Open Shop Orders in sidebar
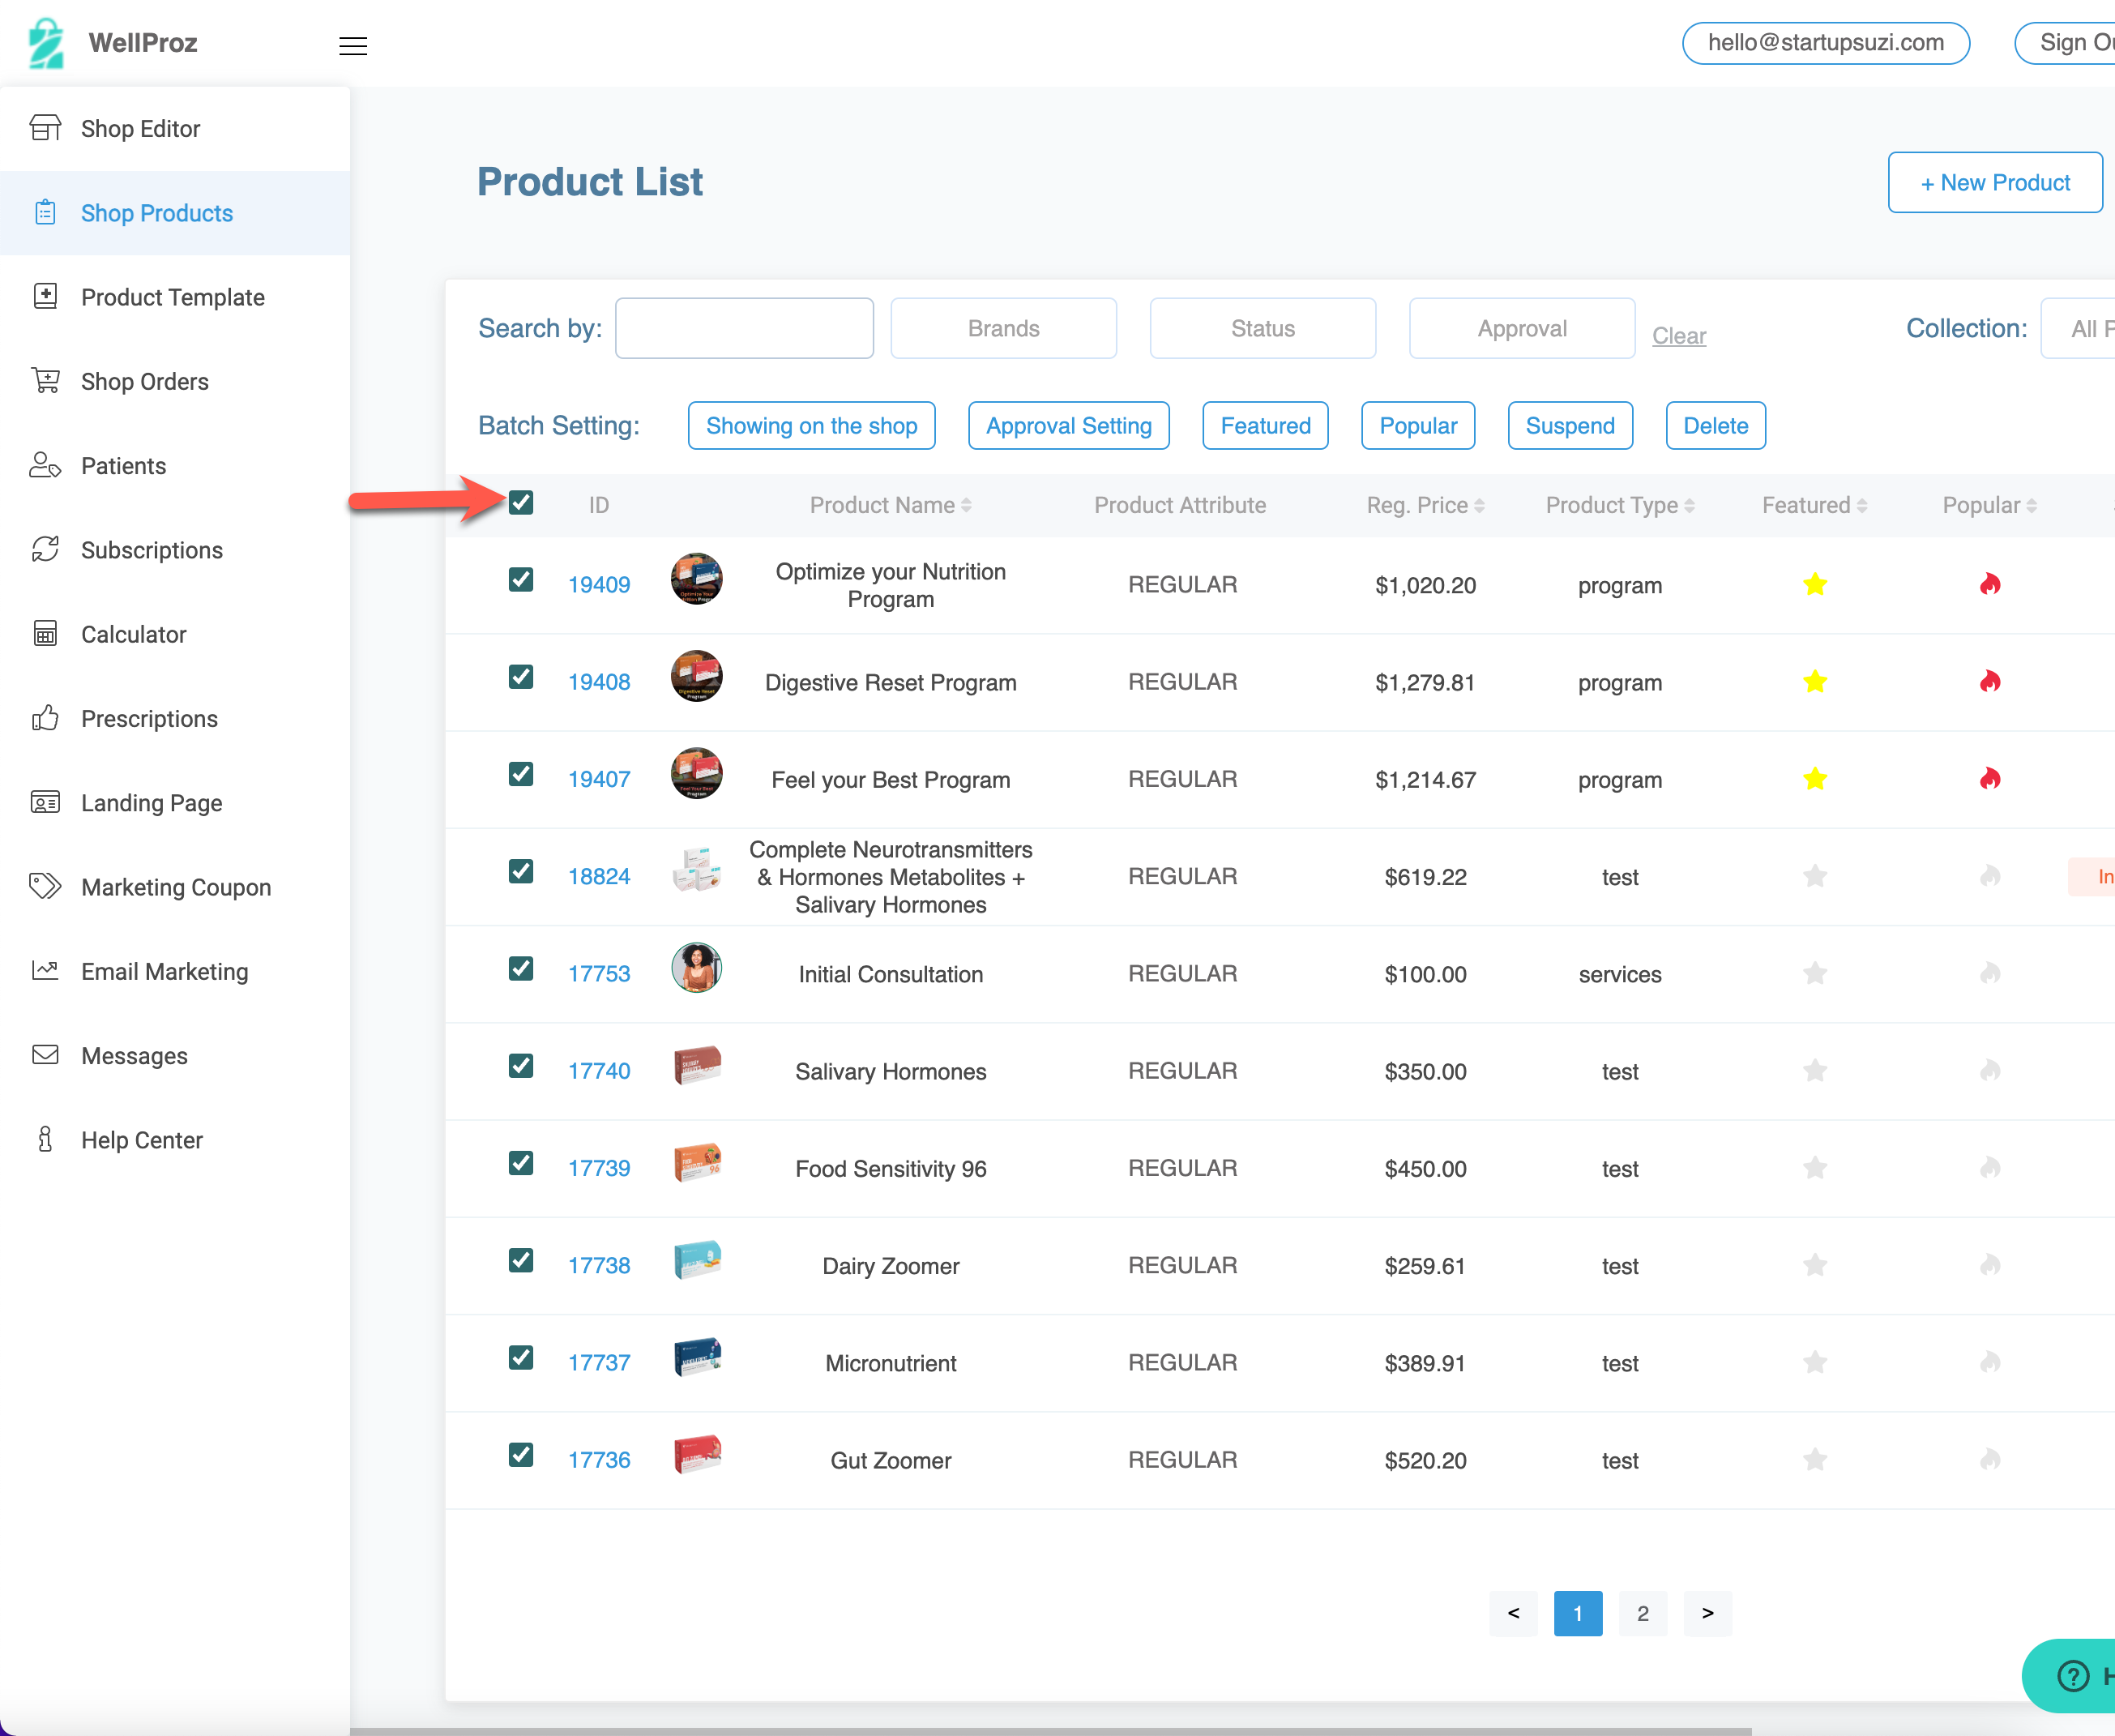 145,382
